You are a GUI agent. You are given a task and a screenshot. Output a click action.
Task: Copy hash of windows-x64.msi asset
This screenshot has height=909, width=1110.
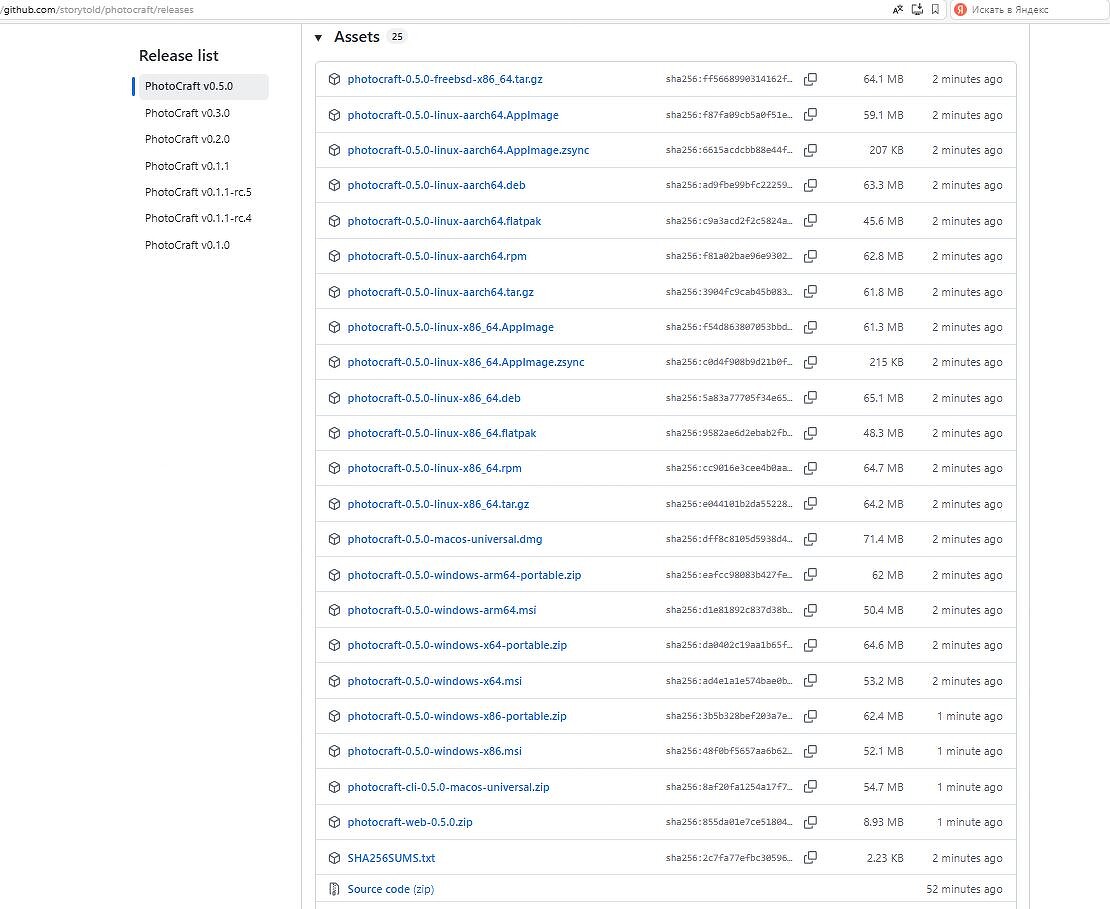pyautogui.click(x=811, y=681)
